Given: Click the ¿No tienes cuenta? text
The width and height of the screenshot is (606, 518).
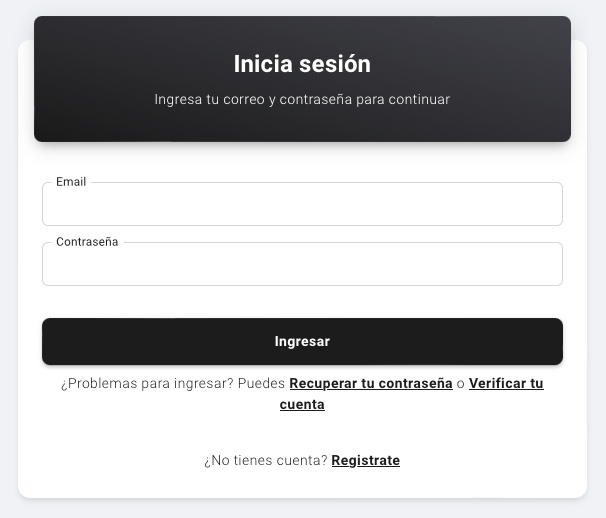Looking at the screenshot, I should tap(265, 461).
